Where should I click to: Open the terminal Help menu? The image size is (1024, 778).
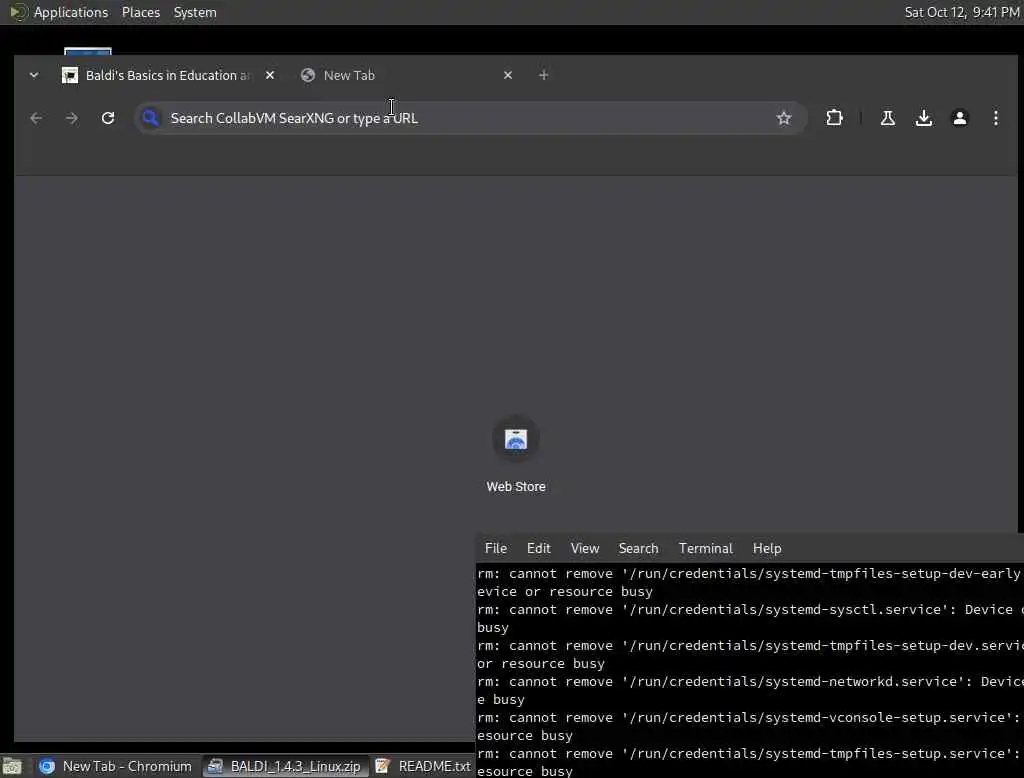pos(767,548)
